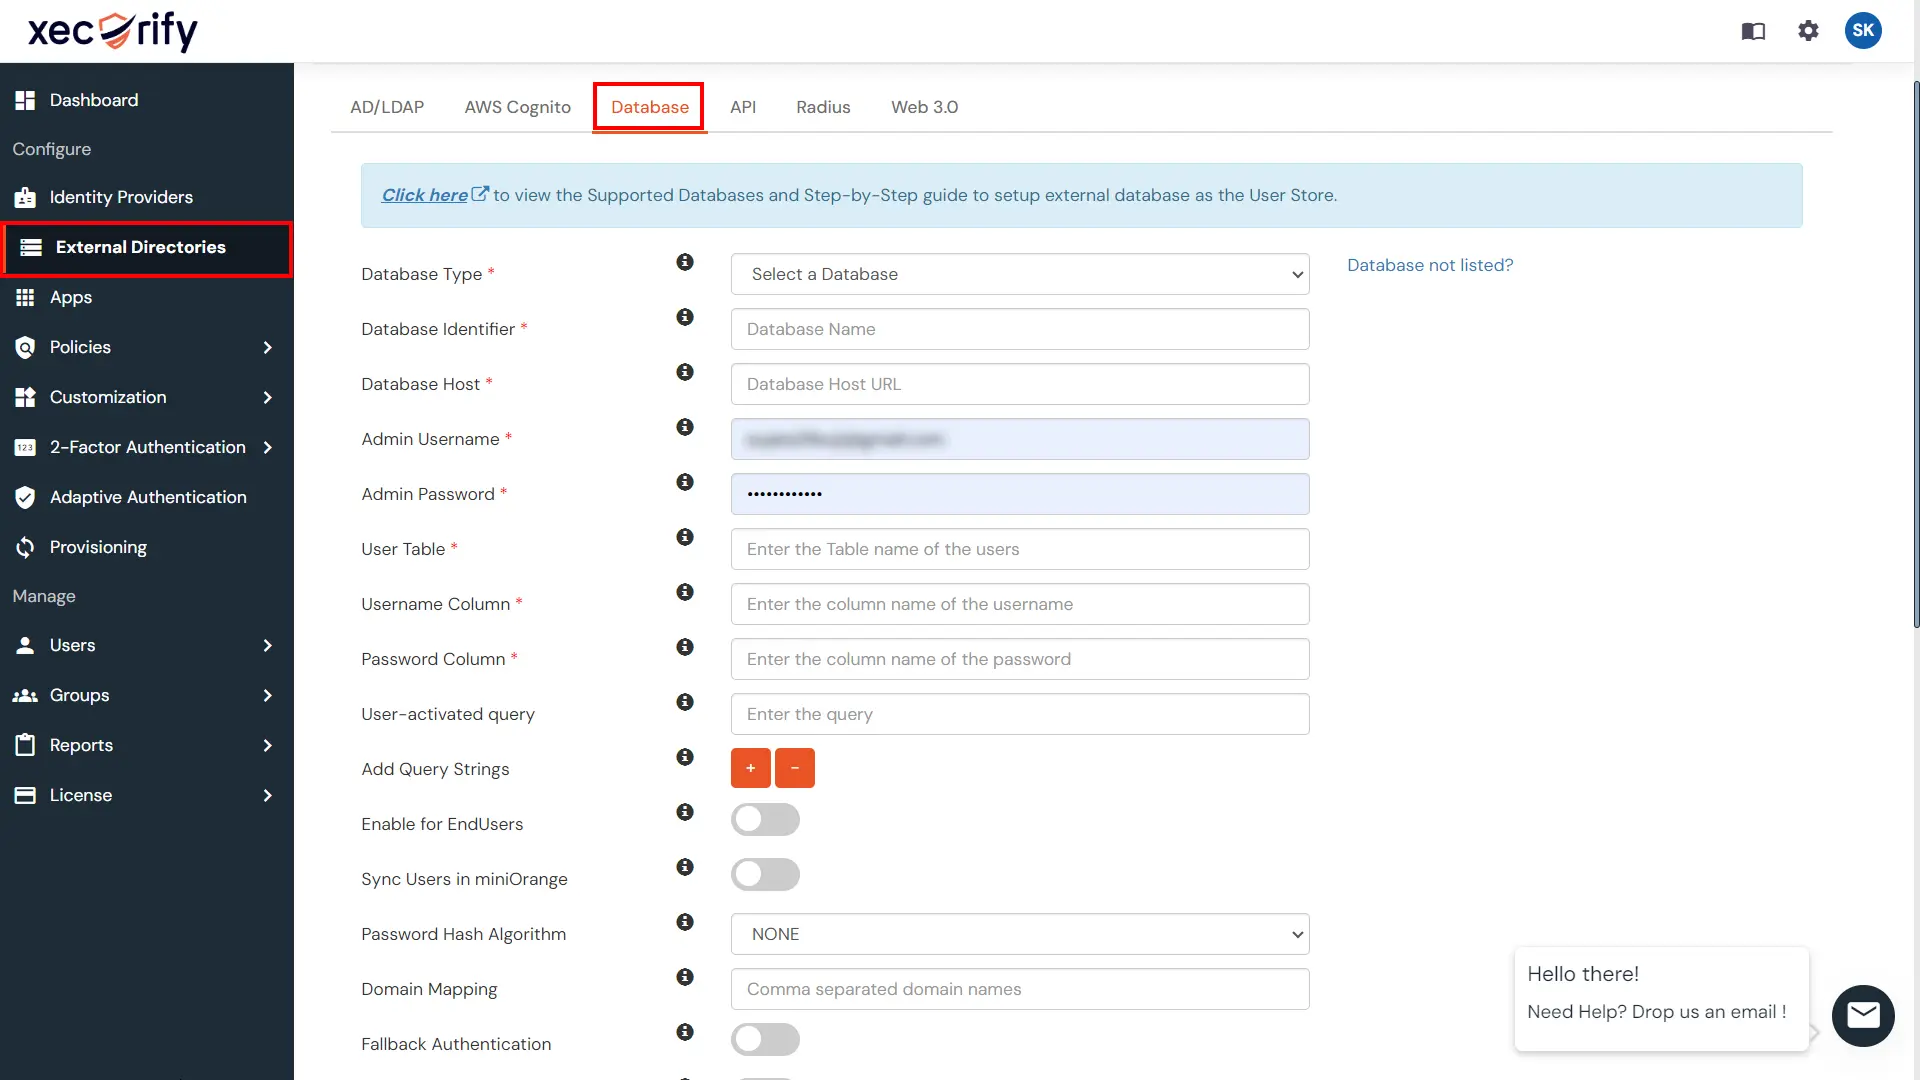Click the Enter the query field
The height and width of the screenshot is (1080, 1920).
coord(1020,714)
